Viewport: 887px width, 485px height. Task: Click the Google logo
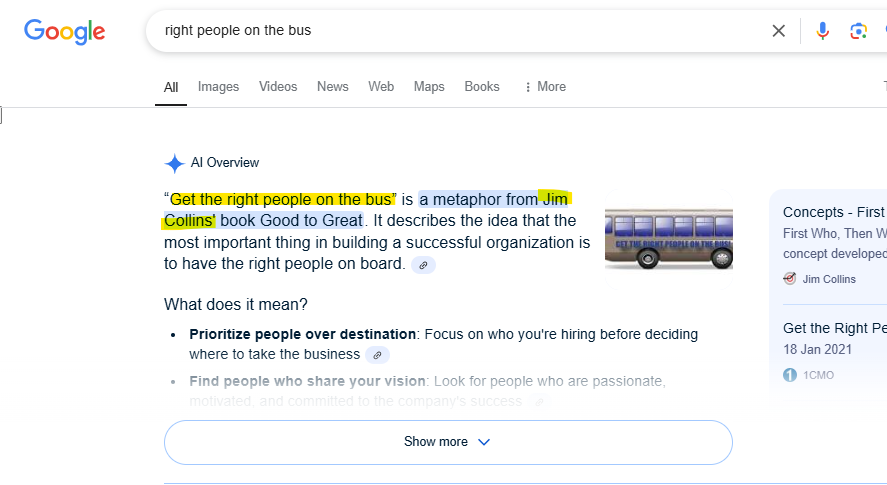(65, 31)
